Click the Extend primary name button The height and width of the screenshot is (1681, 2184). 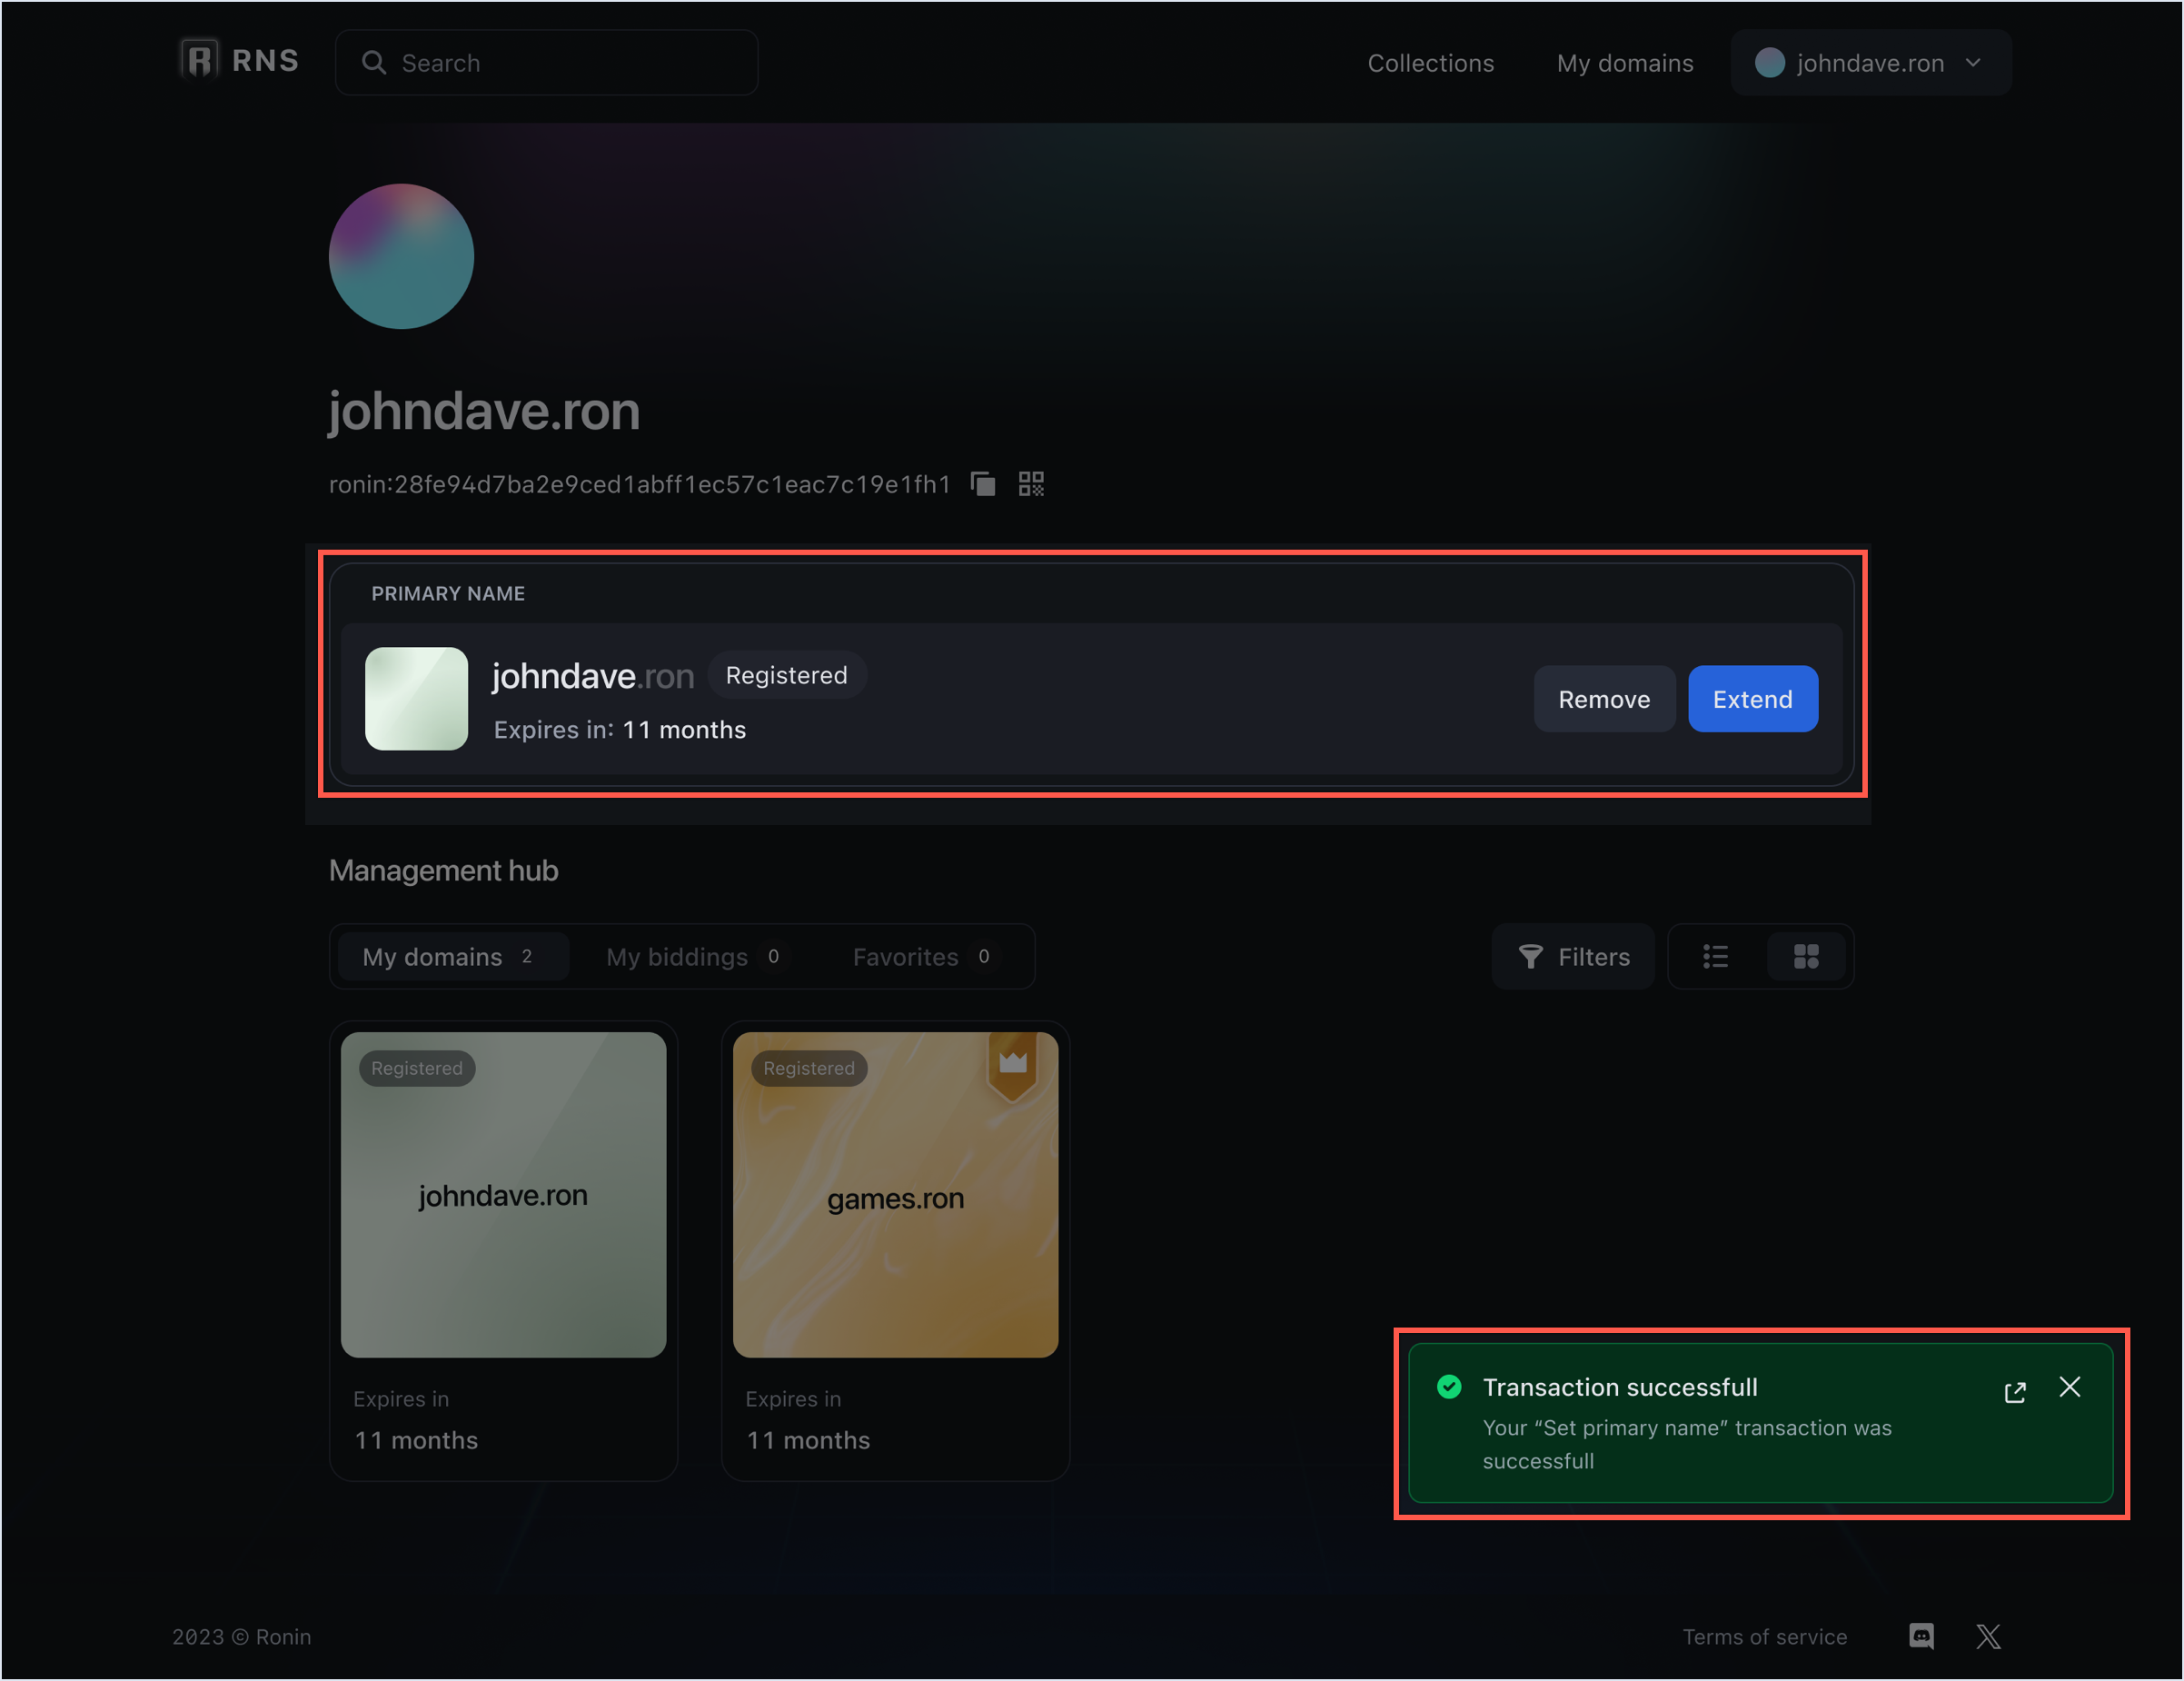1752,699
